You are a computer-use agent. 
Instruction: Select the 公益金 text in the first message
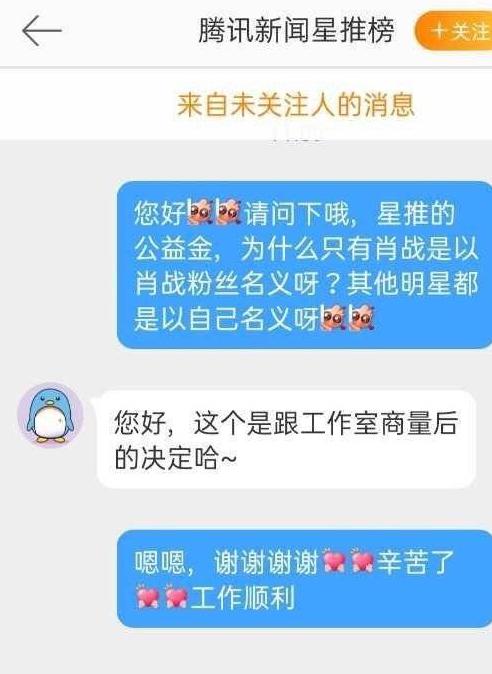click(x=173, y=248)
